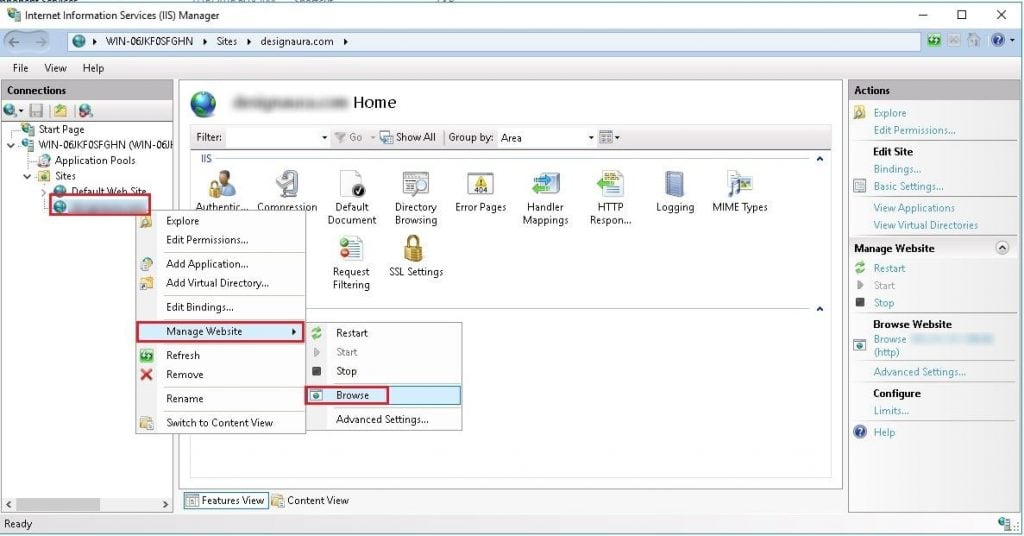Select Remove in context menu
The image size is (1024, 536).
pos(220,374)
